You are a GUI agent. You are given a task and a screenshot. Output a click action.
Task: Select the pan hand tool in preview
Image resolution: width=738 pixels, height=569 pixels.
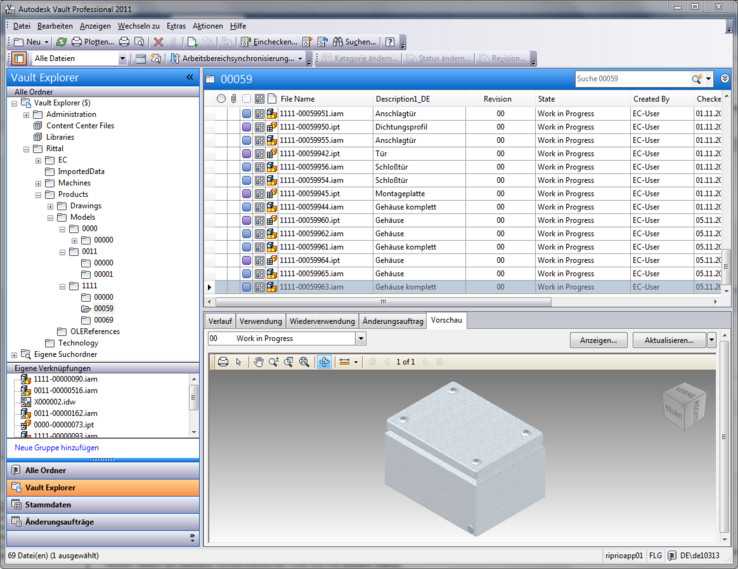pos(258,361)
